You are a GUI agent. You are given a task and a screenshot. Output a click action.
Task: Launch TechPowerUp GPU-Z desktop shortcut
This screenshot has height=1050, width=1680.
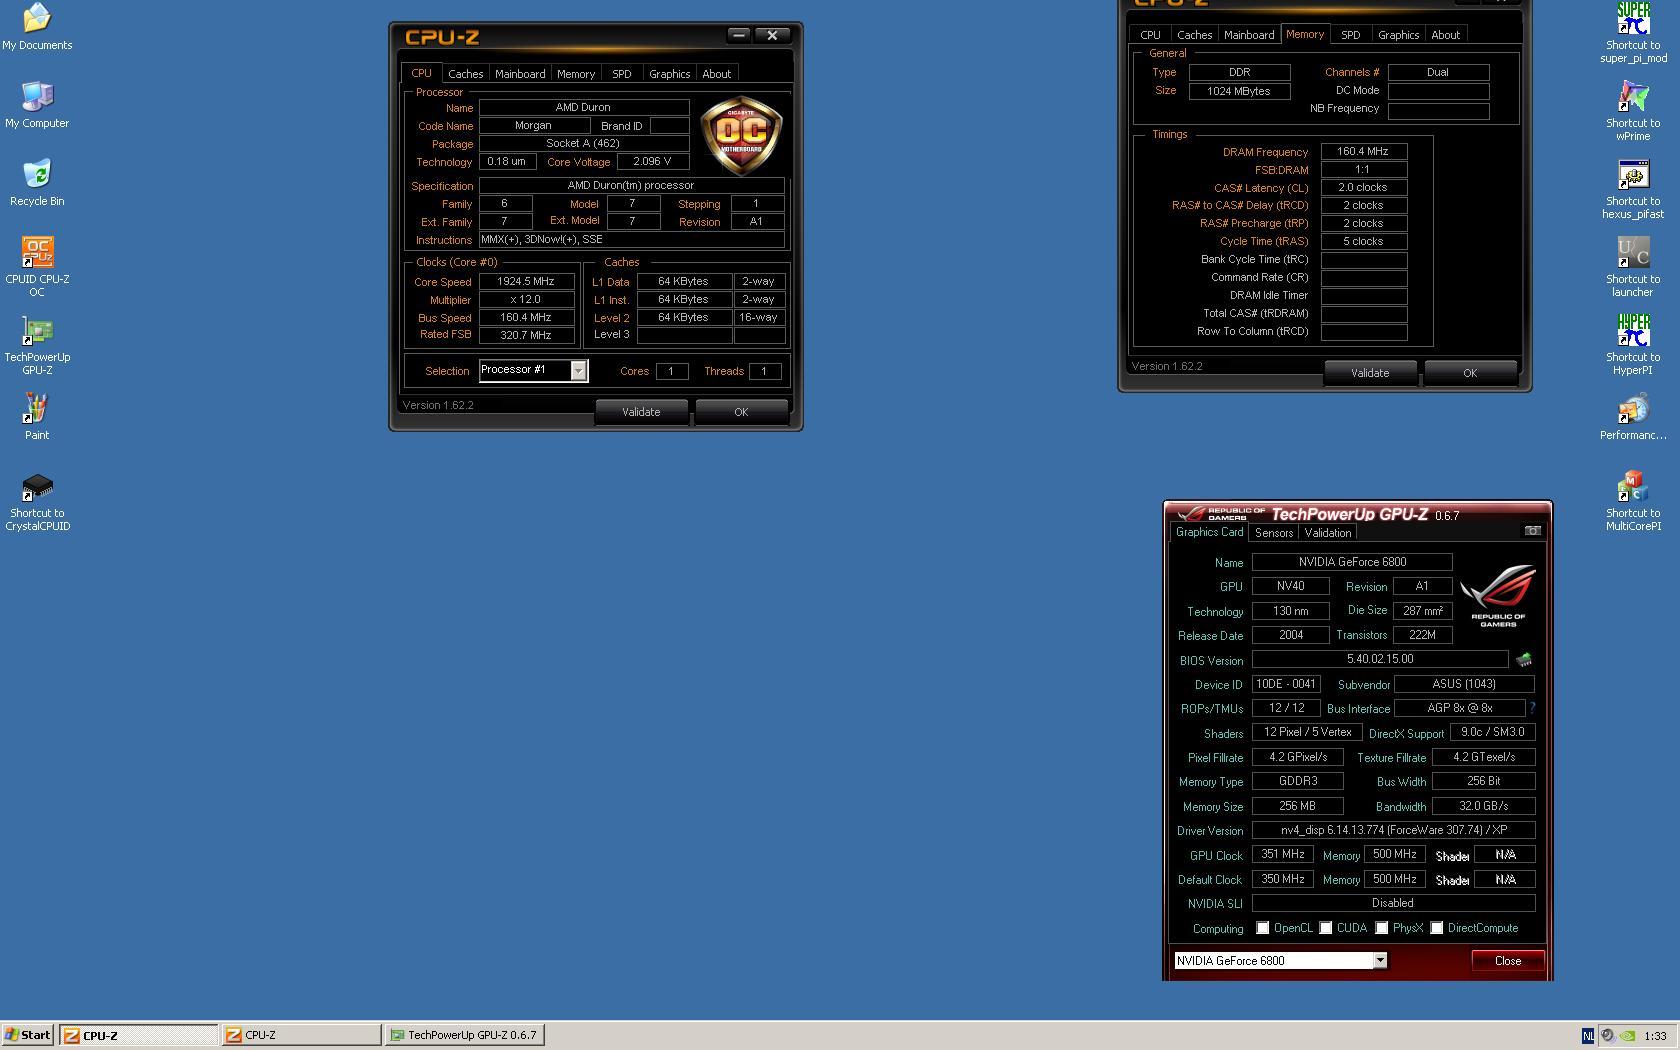(37, 345)
